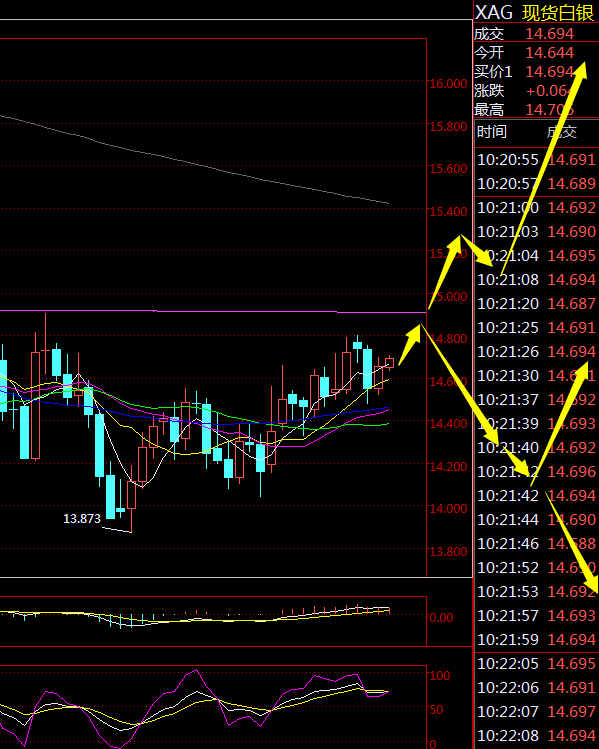The width and height of the screenshot is (599, 749).
Task: Click the 0.00 label in MACD panel
Action: coord(441,618)
